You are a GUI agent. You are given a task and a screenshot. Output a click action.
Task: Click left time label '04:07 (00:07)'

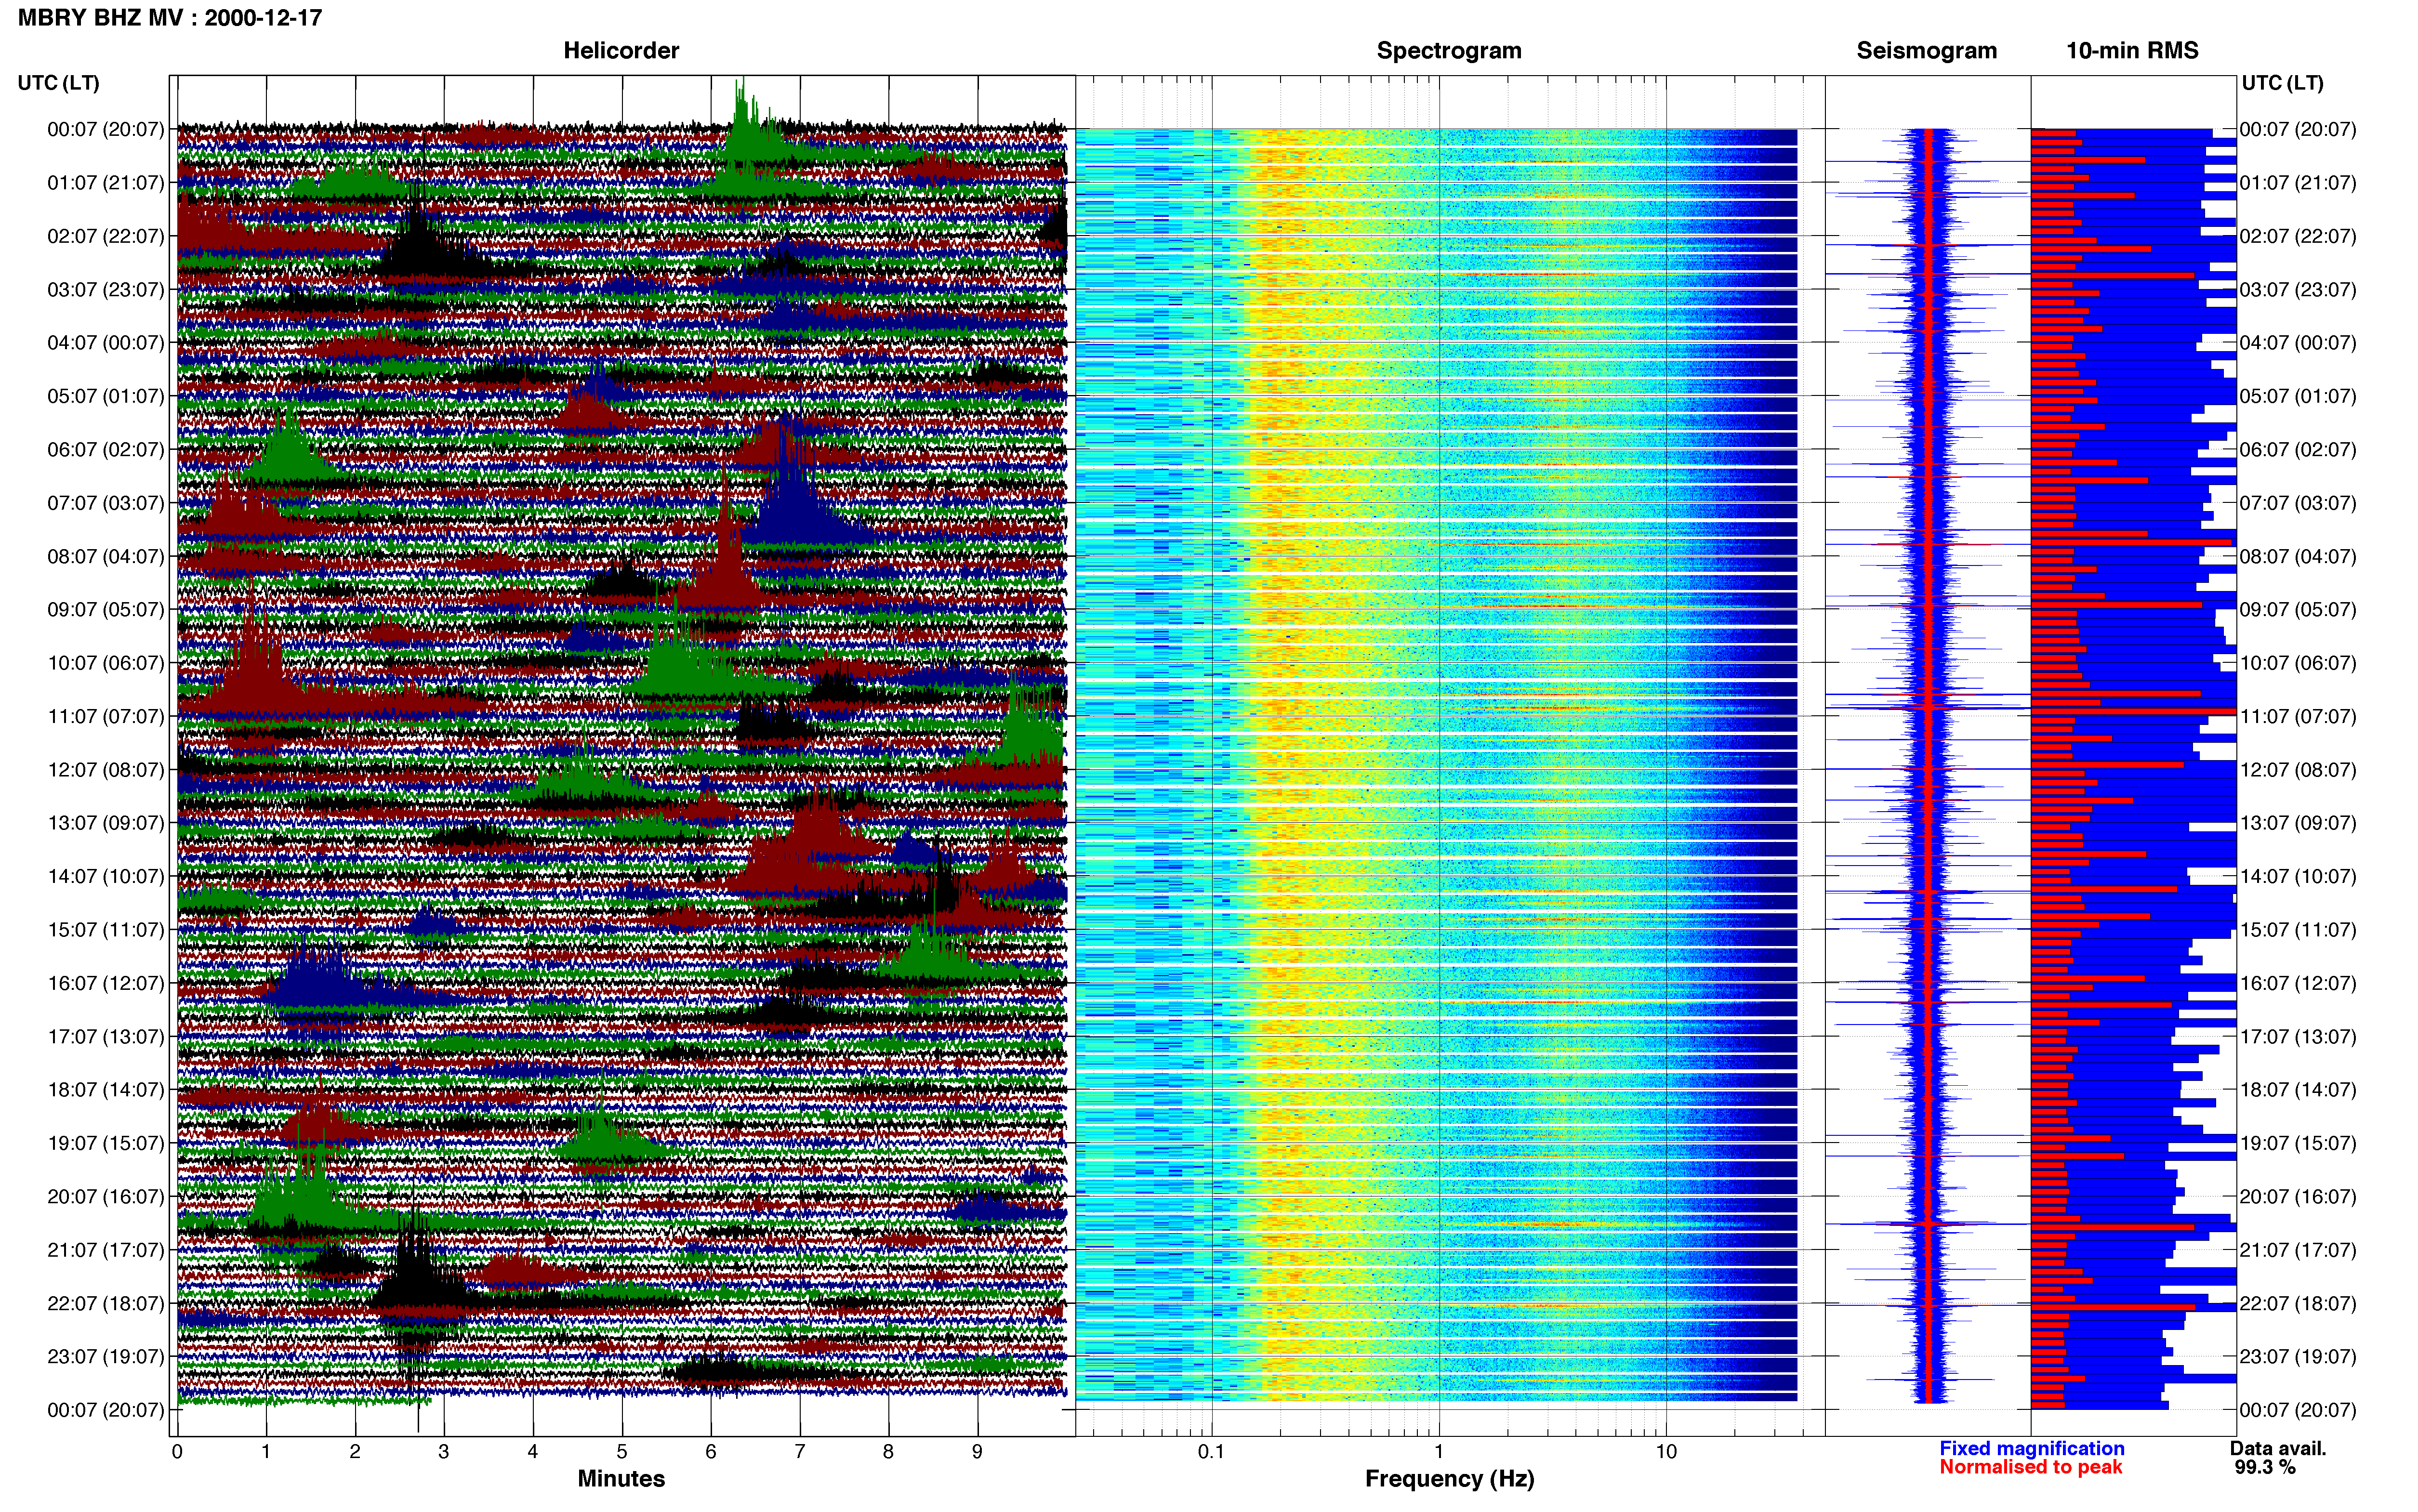(106, 343)
